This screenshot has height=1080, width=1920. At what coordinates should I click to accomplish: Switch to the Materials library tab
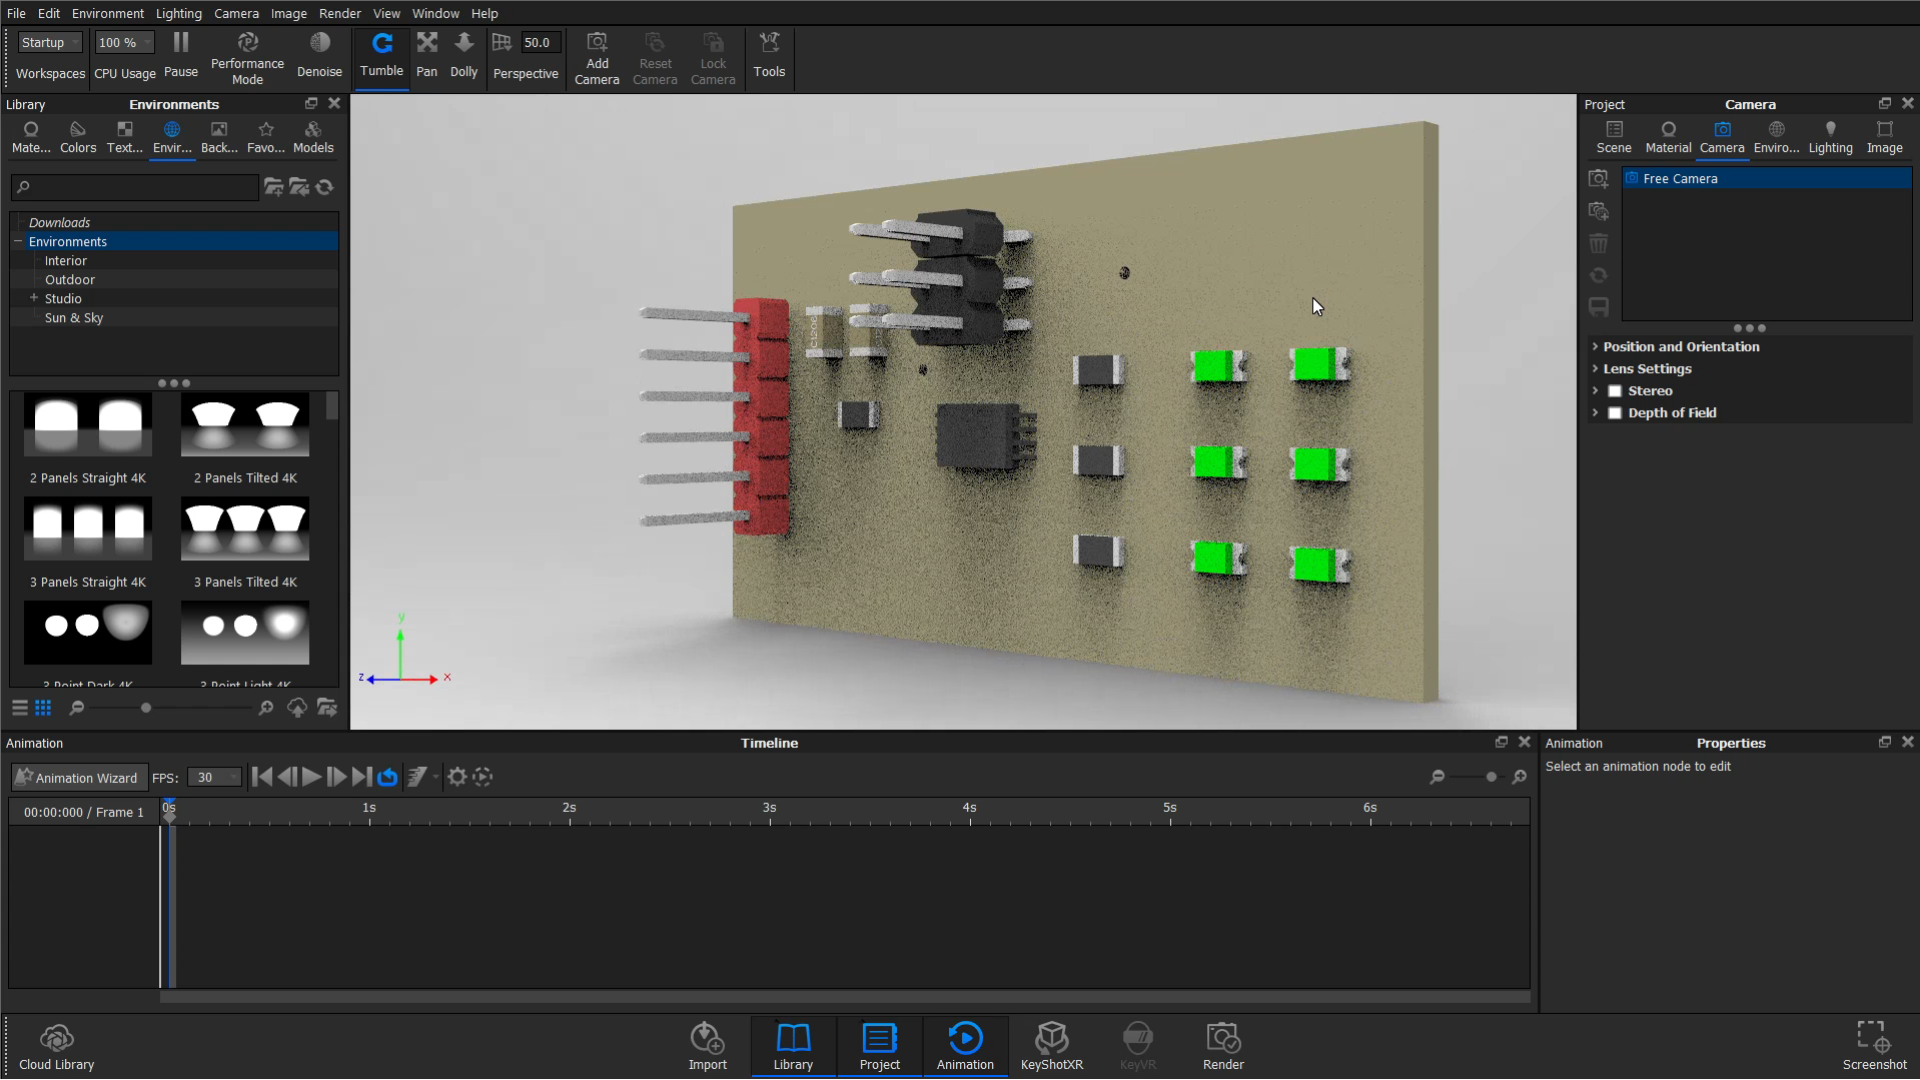[x=31, y=137]
